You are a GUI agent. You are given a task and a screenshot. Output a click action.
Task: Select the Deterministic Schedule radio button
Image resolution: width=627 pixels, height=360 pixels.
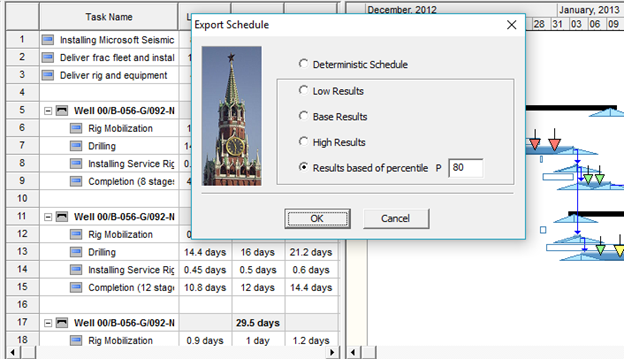click(304, 64)
